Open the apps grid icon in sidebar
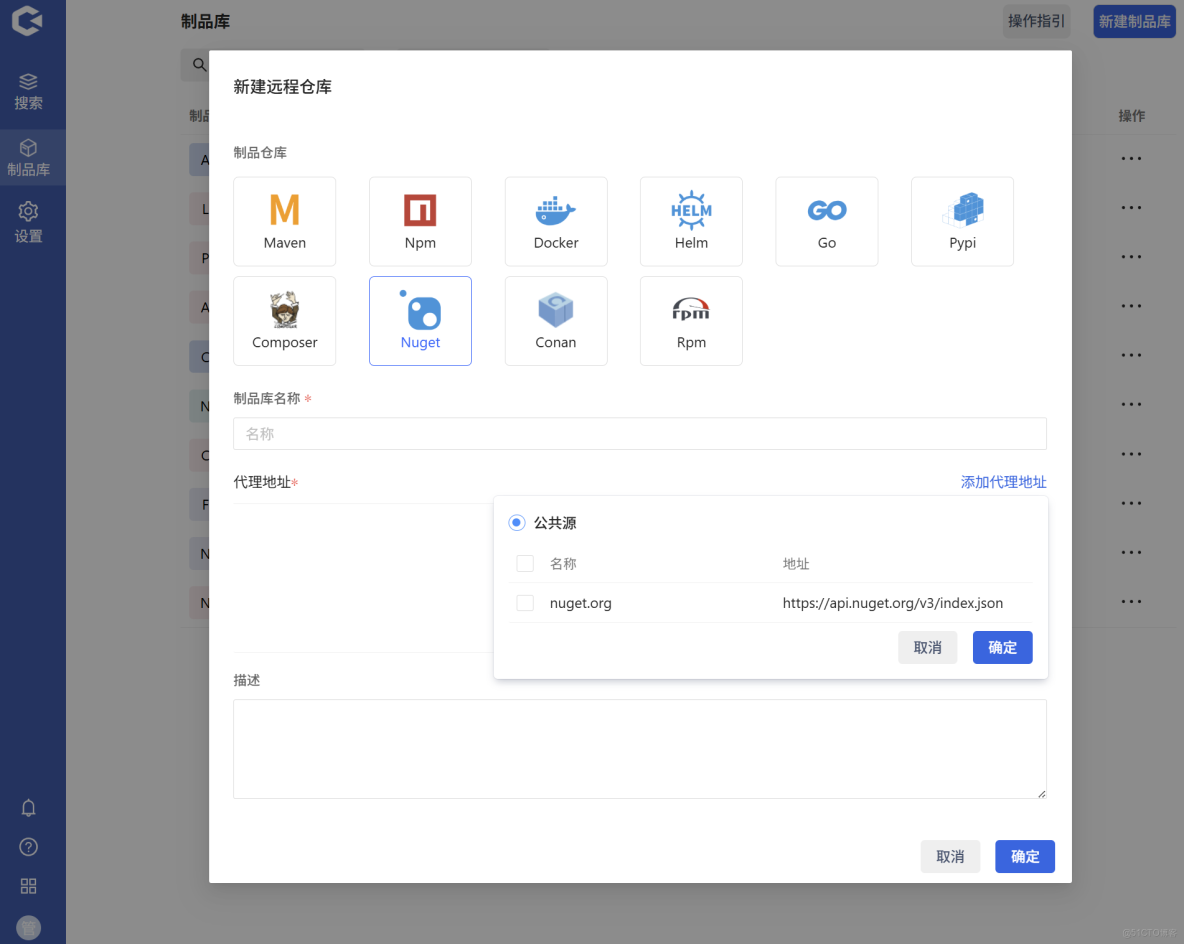Viewport: 1184px width, 944px height. coord(28,885)
